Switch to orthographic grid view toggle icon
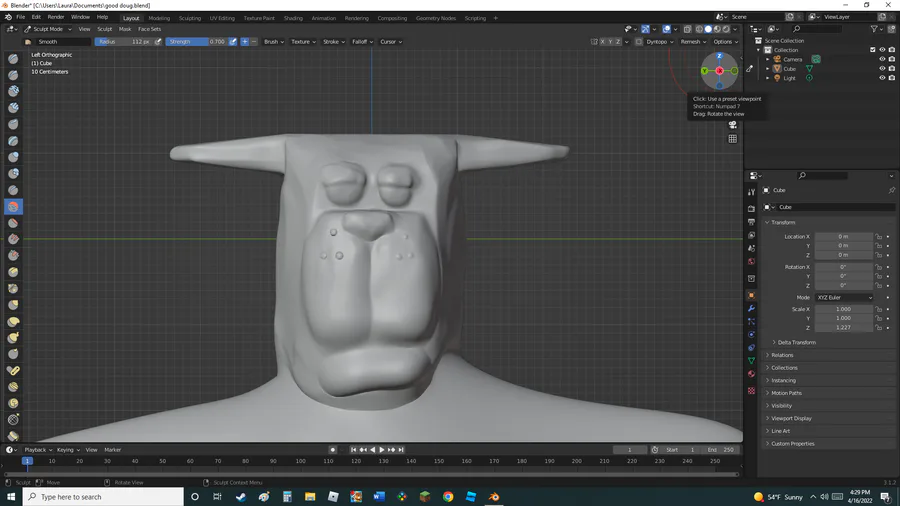This screenshot has width=900, height=506. [x=733, y=139]
